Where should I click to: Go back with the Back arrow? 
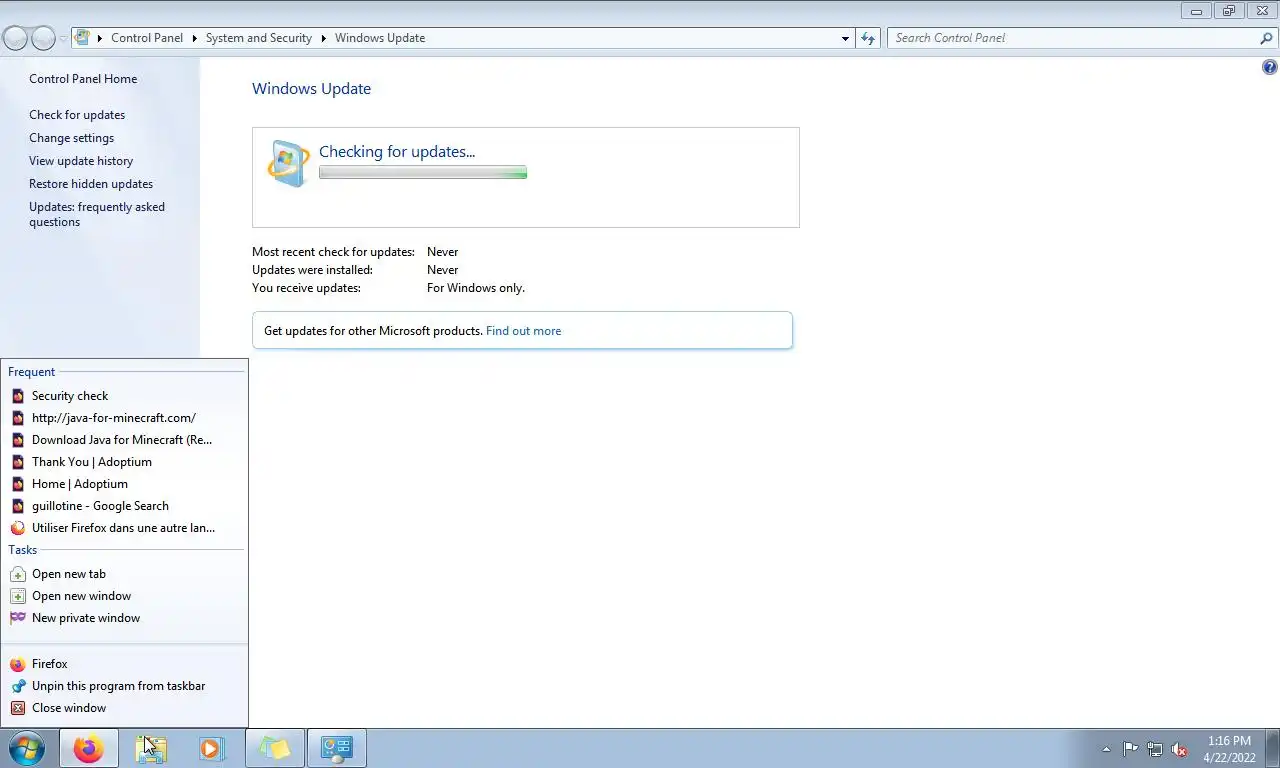pos(15,38)
